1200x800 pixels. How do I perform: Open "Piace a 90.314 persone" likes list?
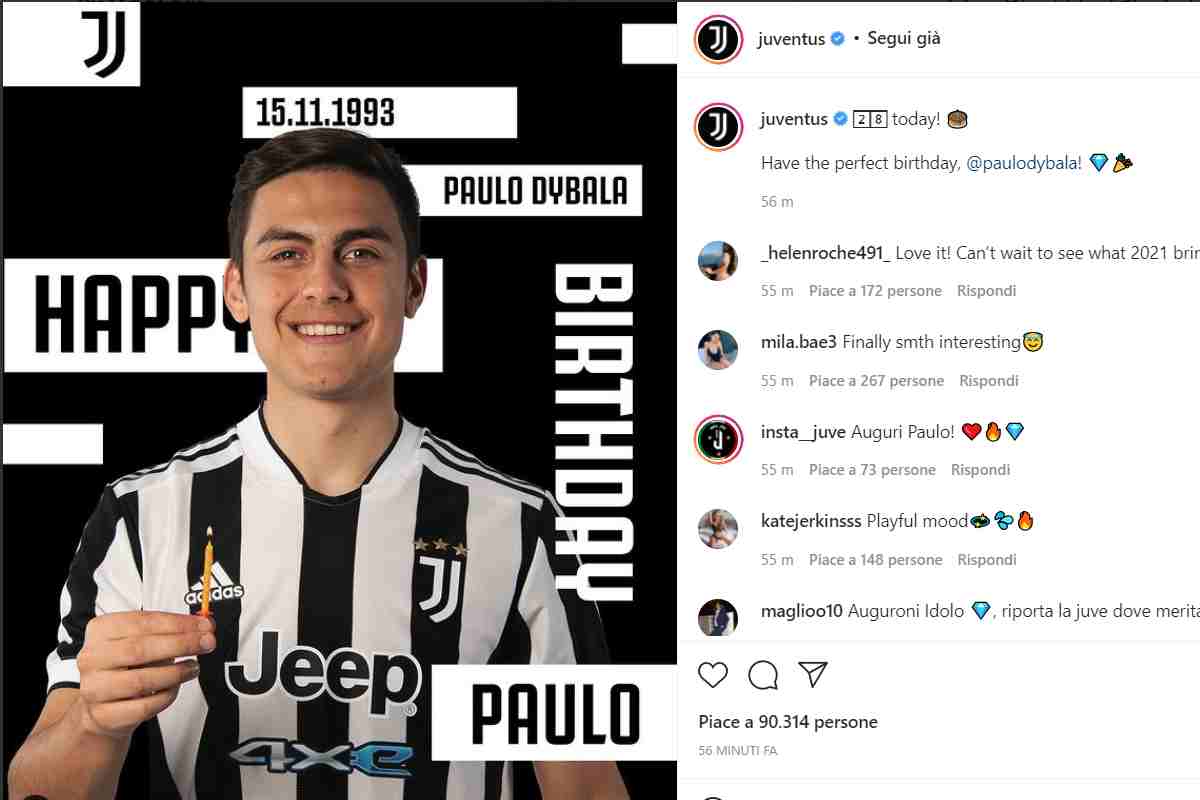788,722
